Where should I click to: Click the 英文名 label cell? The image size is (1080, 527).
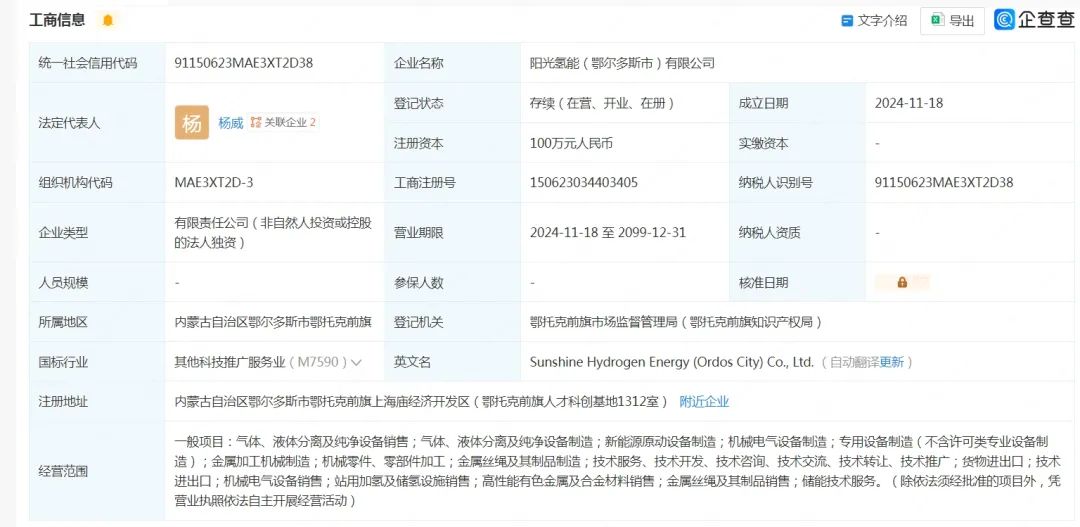pyautogui.click(x=453, y=362)
